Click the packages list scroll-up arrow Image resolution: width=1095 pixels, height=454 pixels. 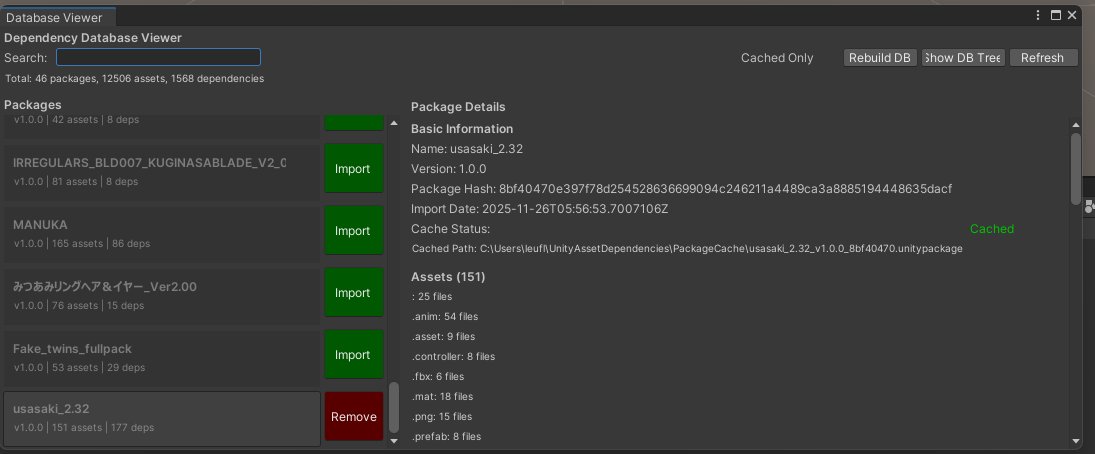pyautogui.click(x=394, y=123)
